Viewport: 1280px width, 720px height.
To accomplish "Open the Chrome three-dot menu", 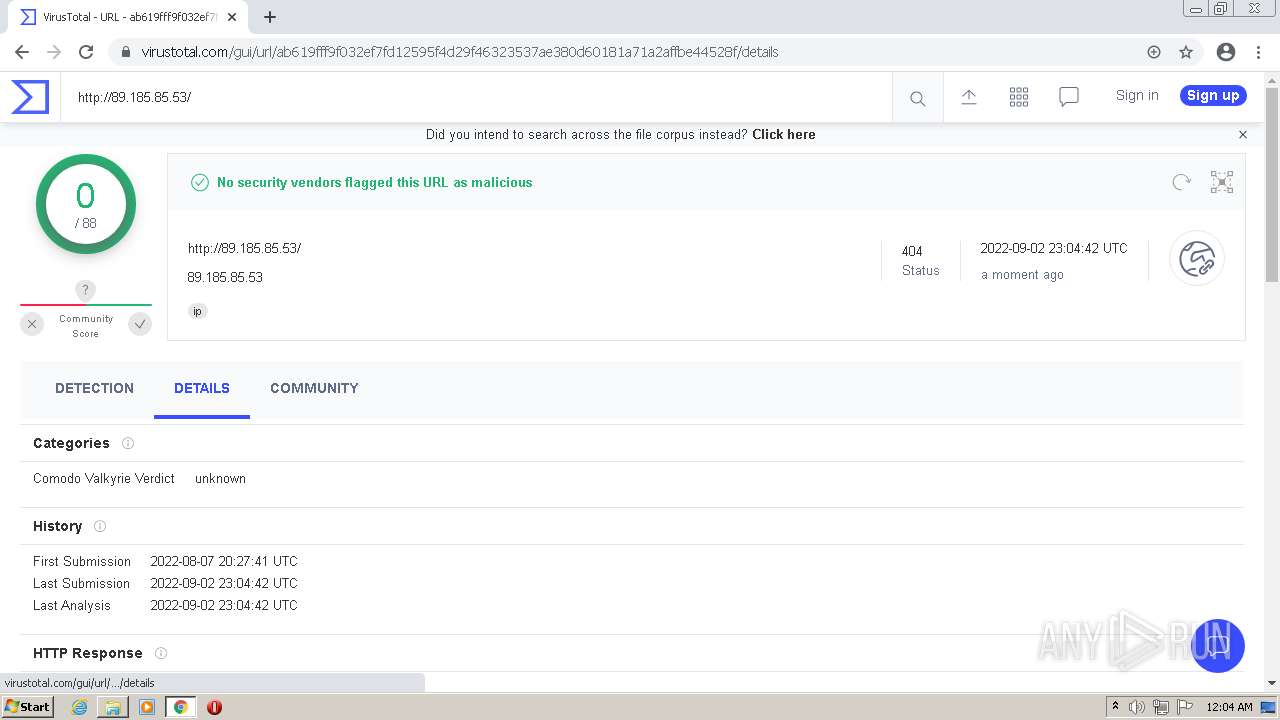I will coord(1257,52).
